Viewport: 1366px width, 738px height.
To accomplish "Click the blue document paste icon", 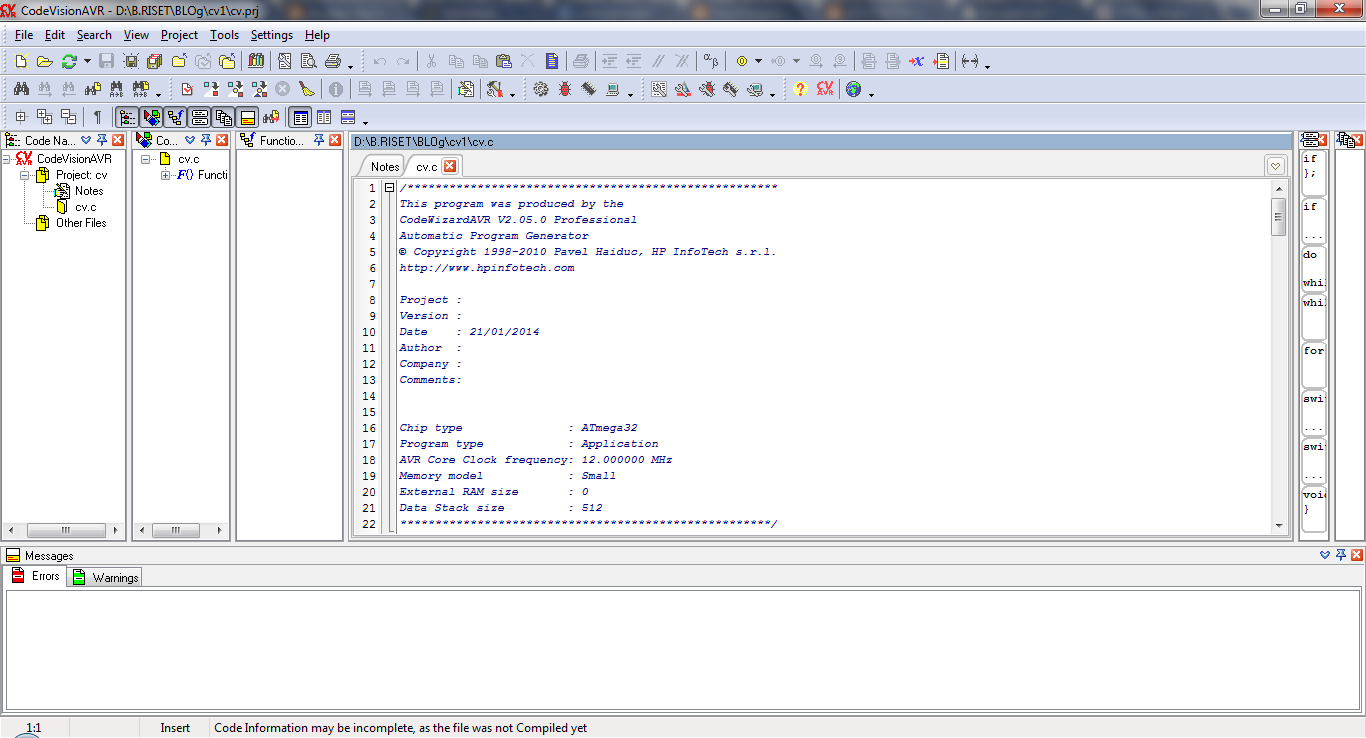I will tap(551, 61).
